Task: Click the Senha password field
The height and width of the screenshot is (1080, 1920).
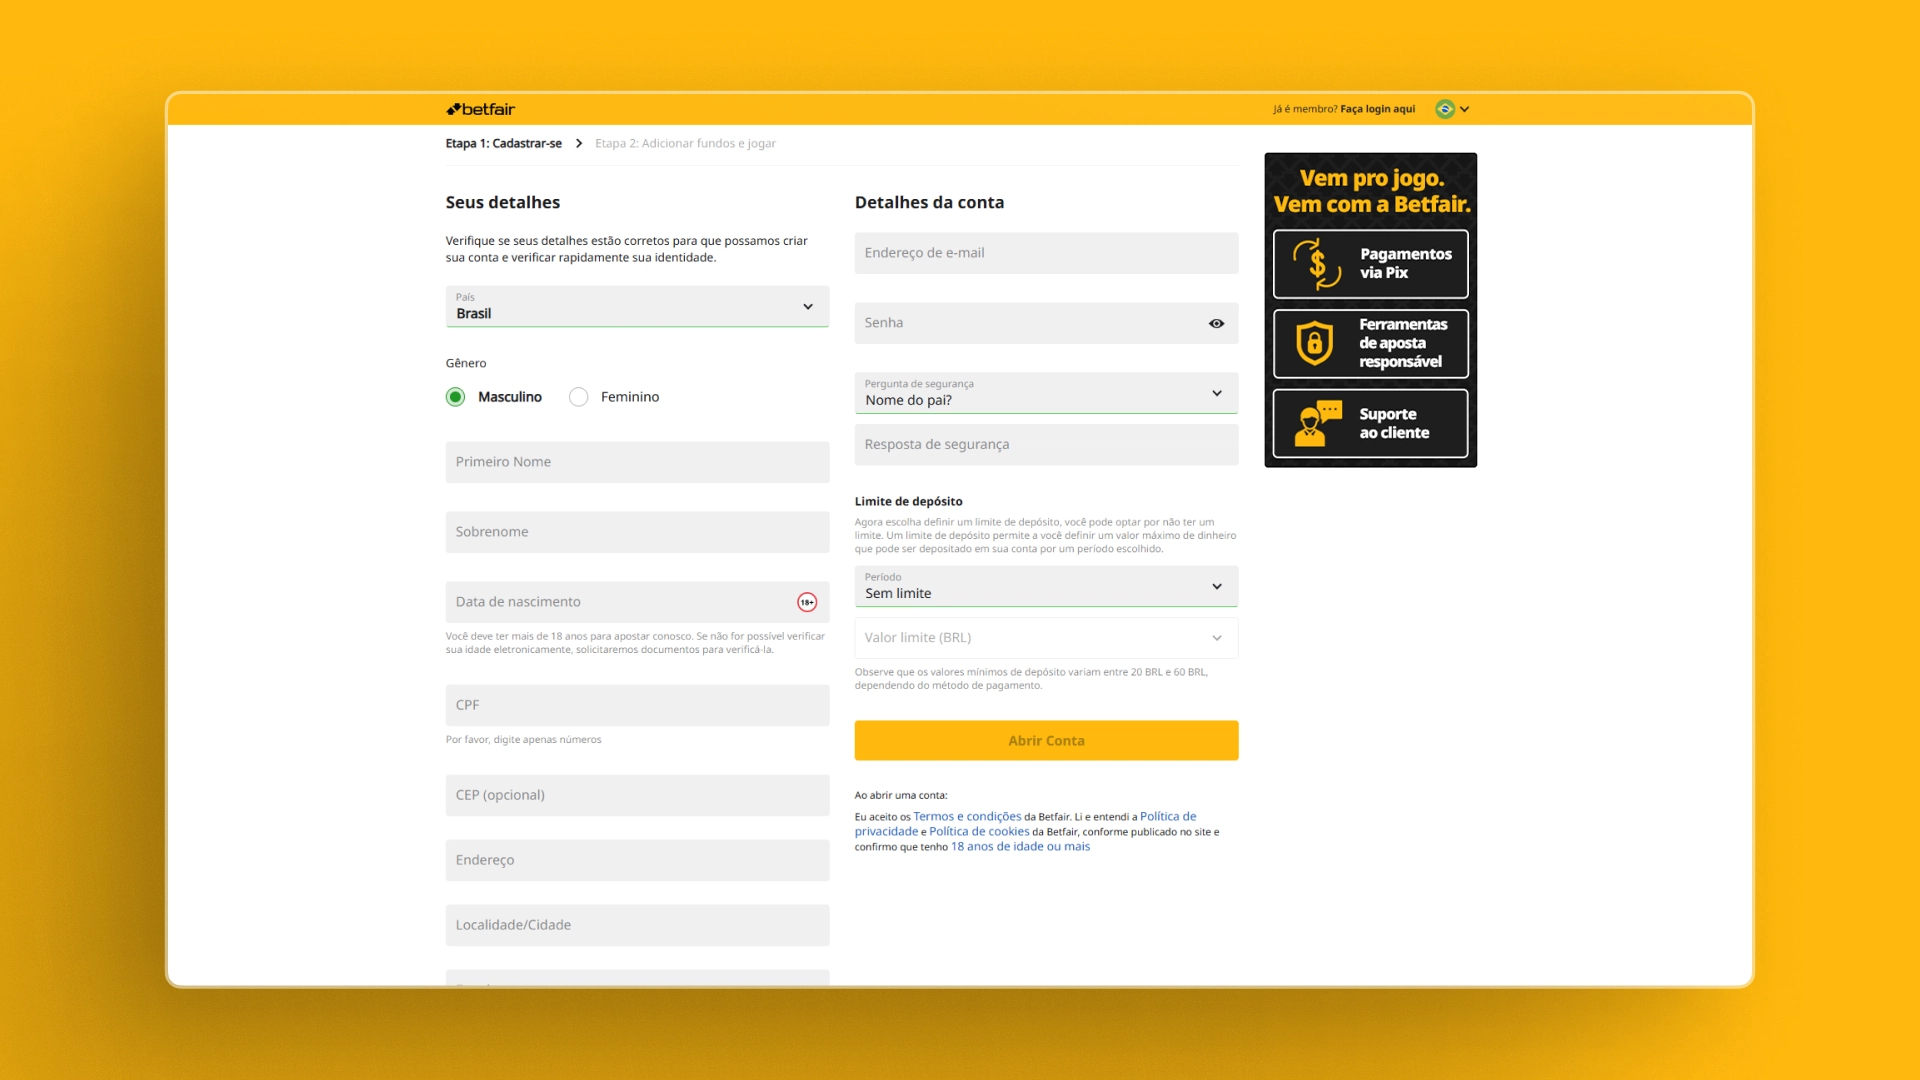Action: [x=1046, y=323]
